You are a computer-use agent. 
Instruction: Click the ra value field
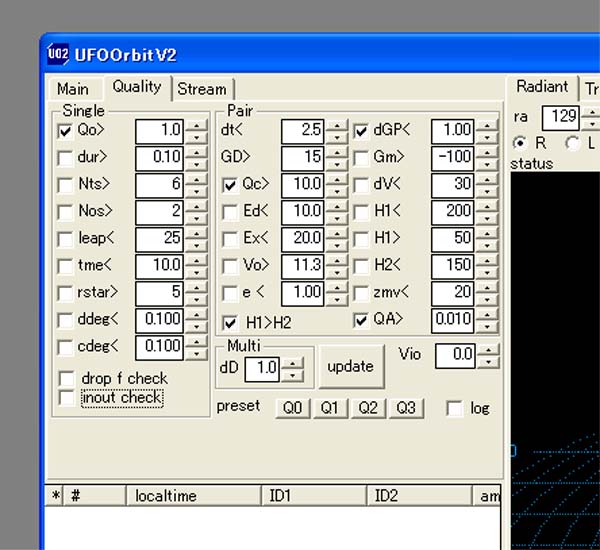coord(561,118)
